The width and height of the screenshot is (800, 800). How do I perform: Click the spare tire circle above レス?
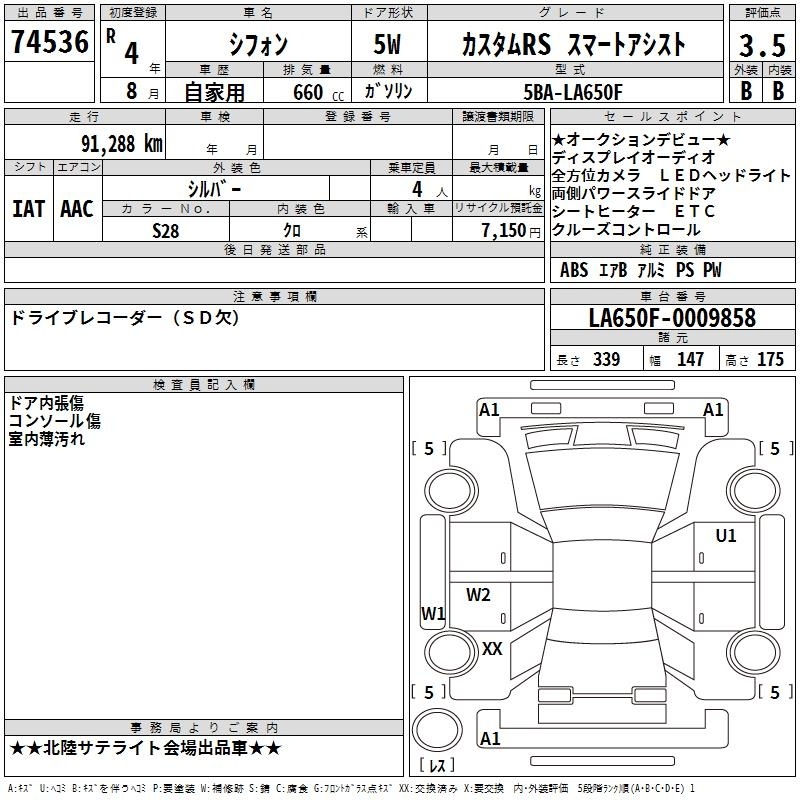click(x=437, y=730)
